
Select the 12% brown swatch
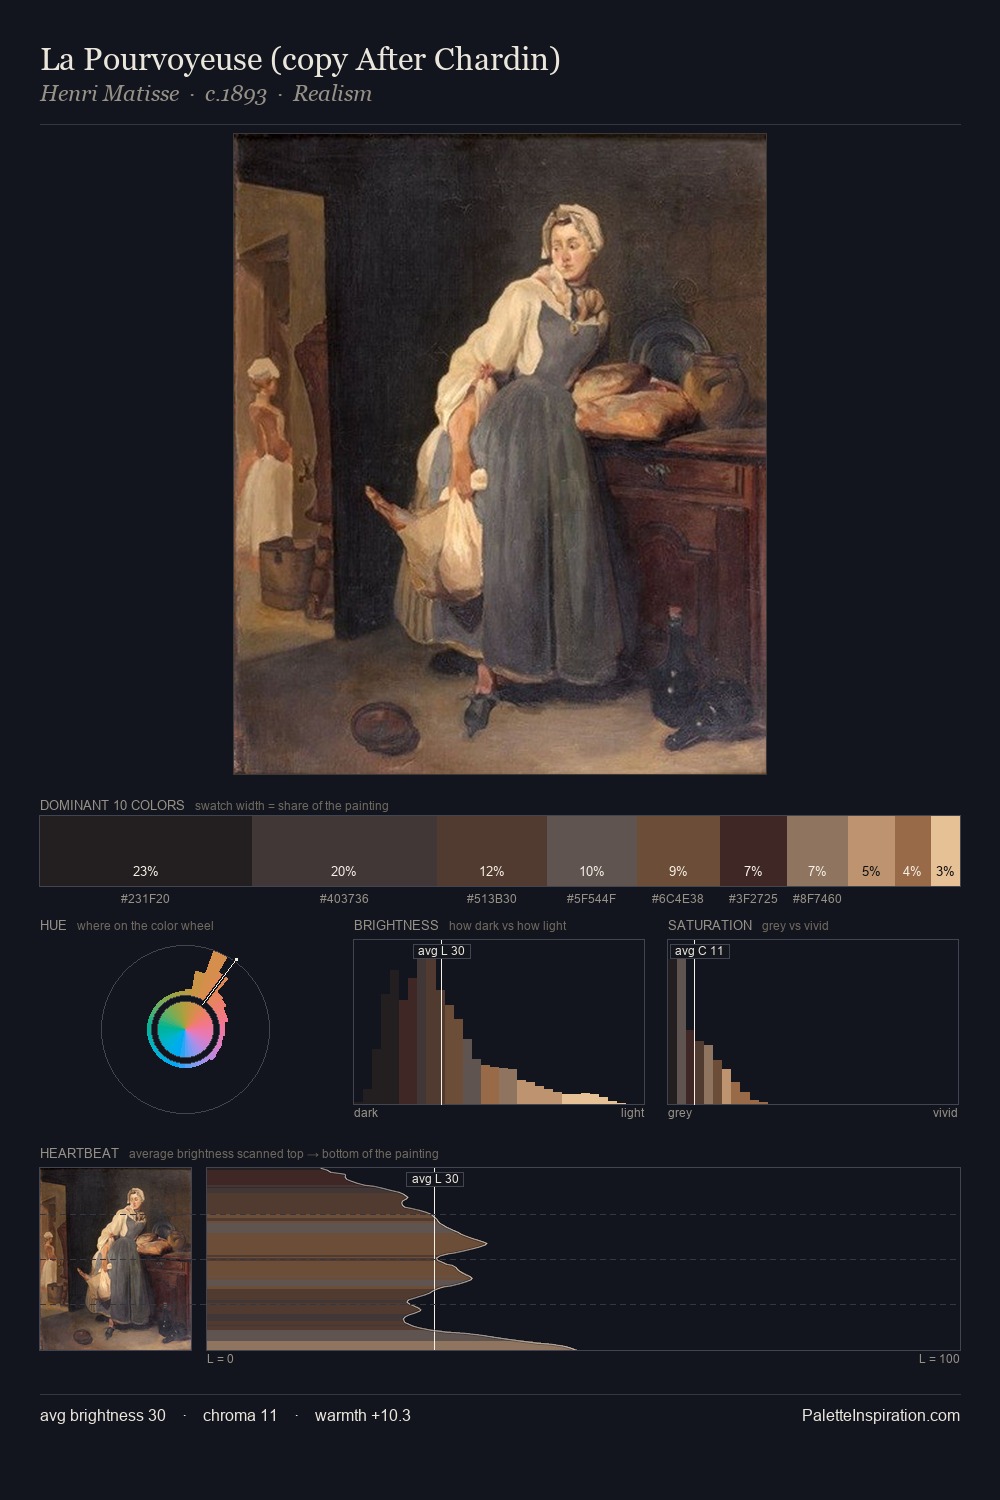pyautogui.click(x=492, y=851)
